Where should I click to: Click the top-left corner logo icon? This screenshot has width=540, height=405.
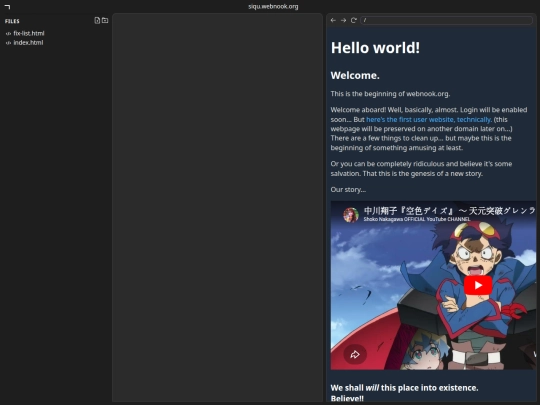pyautogui.click(x=7, y=7)
